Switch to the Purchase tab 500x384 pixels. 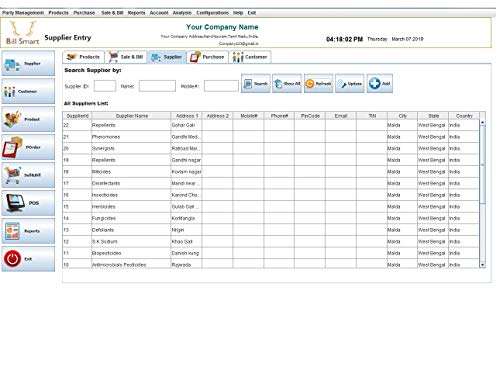pos(208,57)
